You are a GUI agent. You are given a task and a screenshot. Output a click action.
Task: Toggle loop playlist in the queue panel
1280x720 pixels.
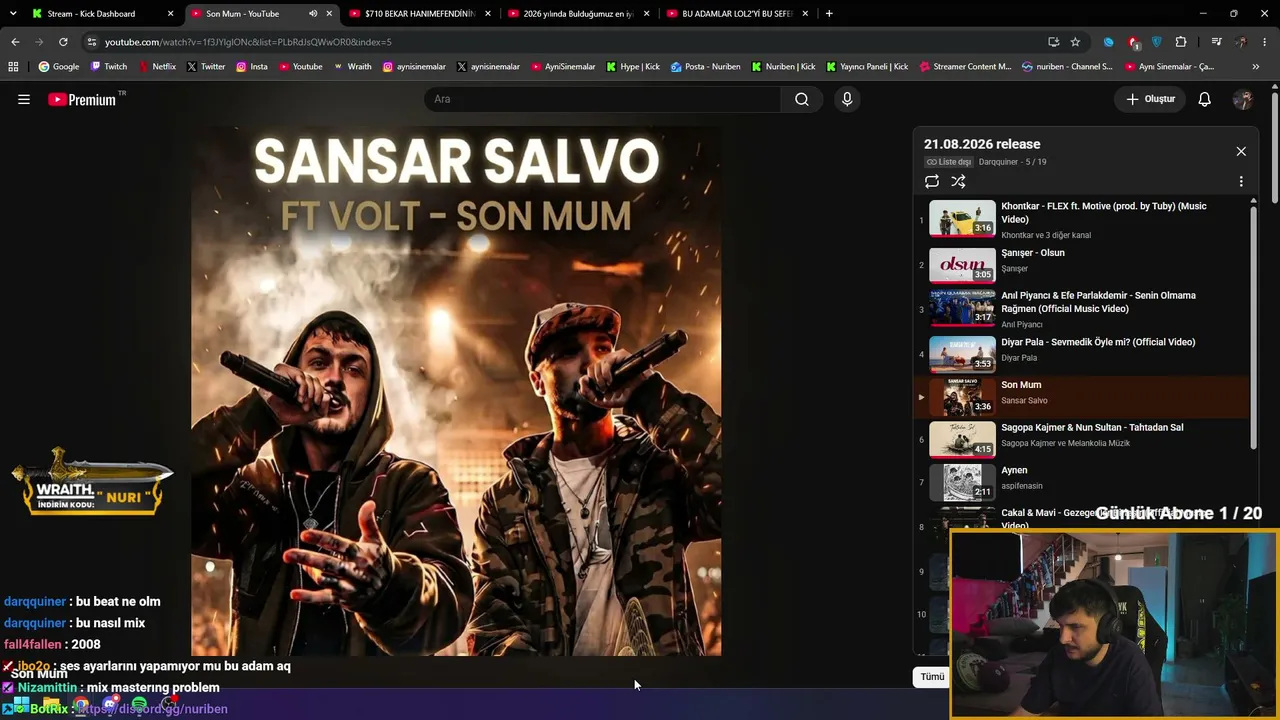(x=932, y=181)
